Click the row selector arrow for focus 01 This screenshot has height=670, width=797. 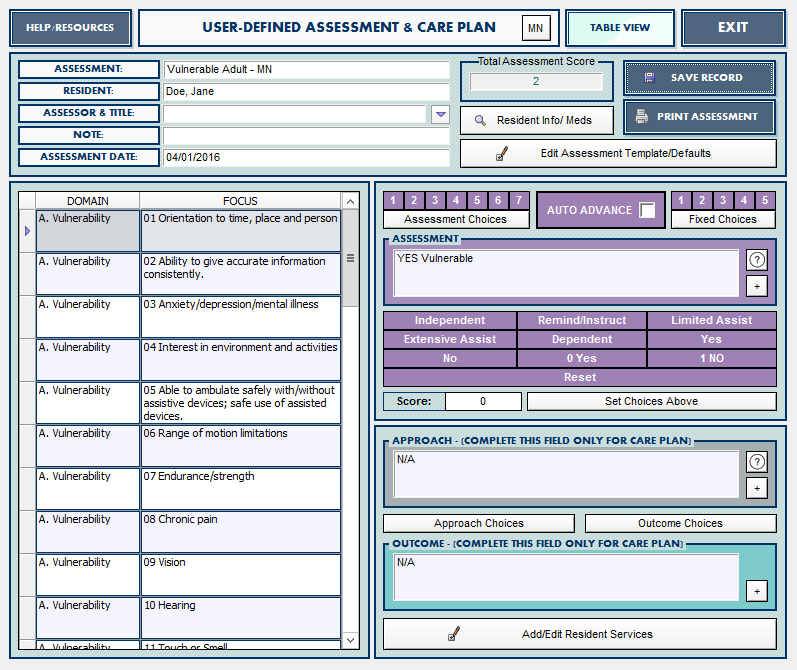pyautogui.click(x=27, y=231)
